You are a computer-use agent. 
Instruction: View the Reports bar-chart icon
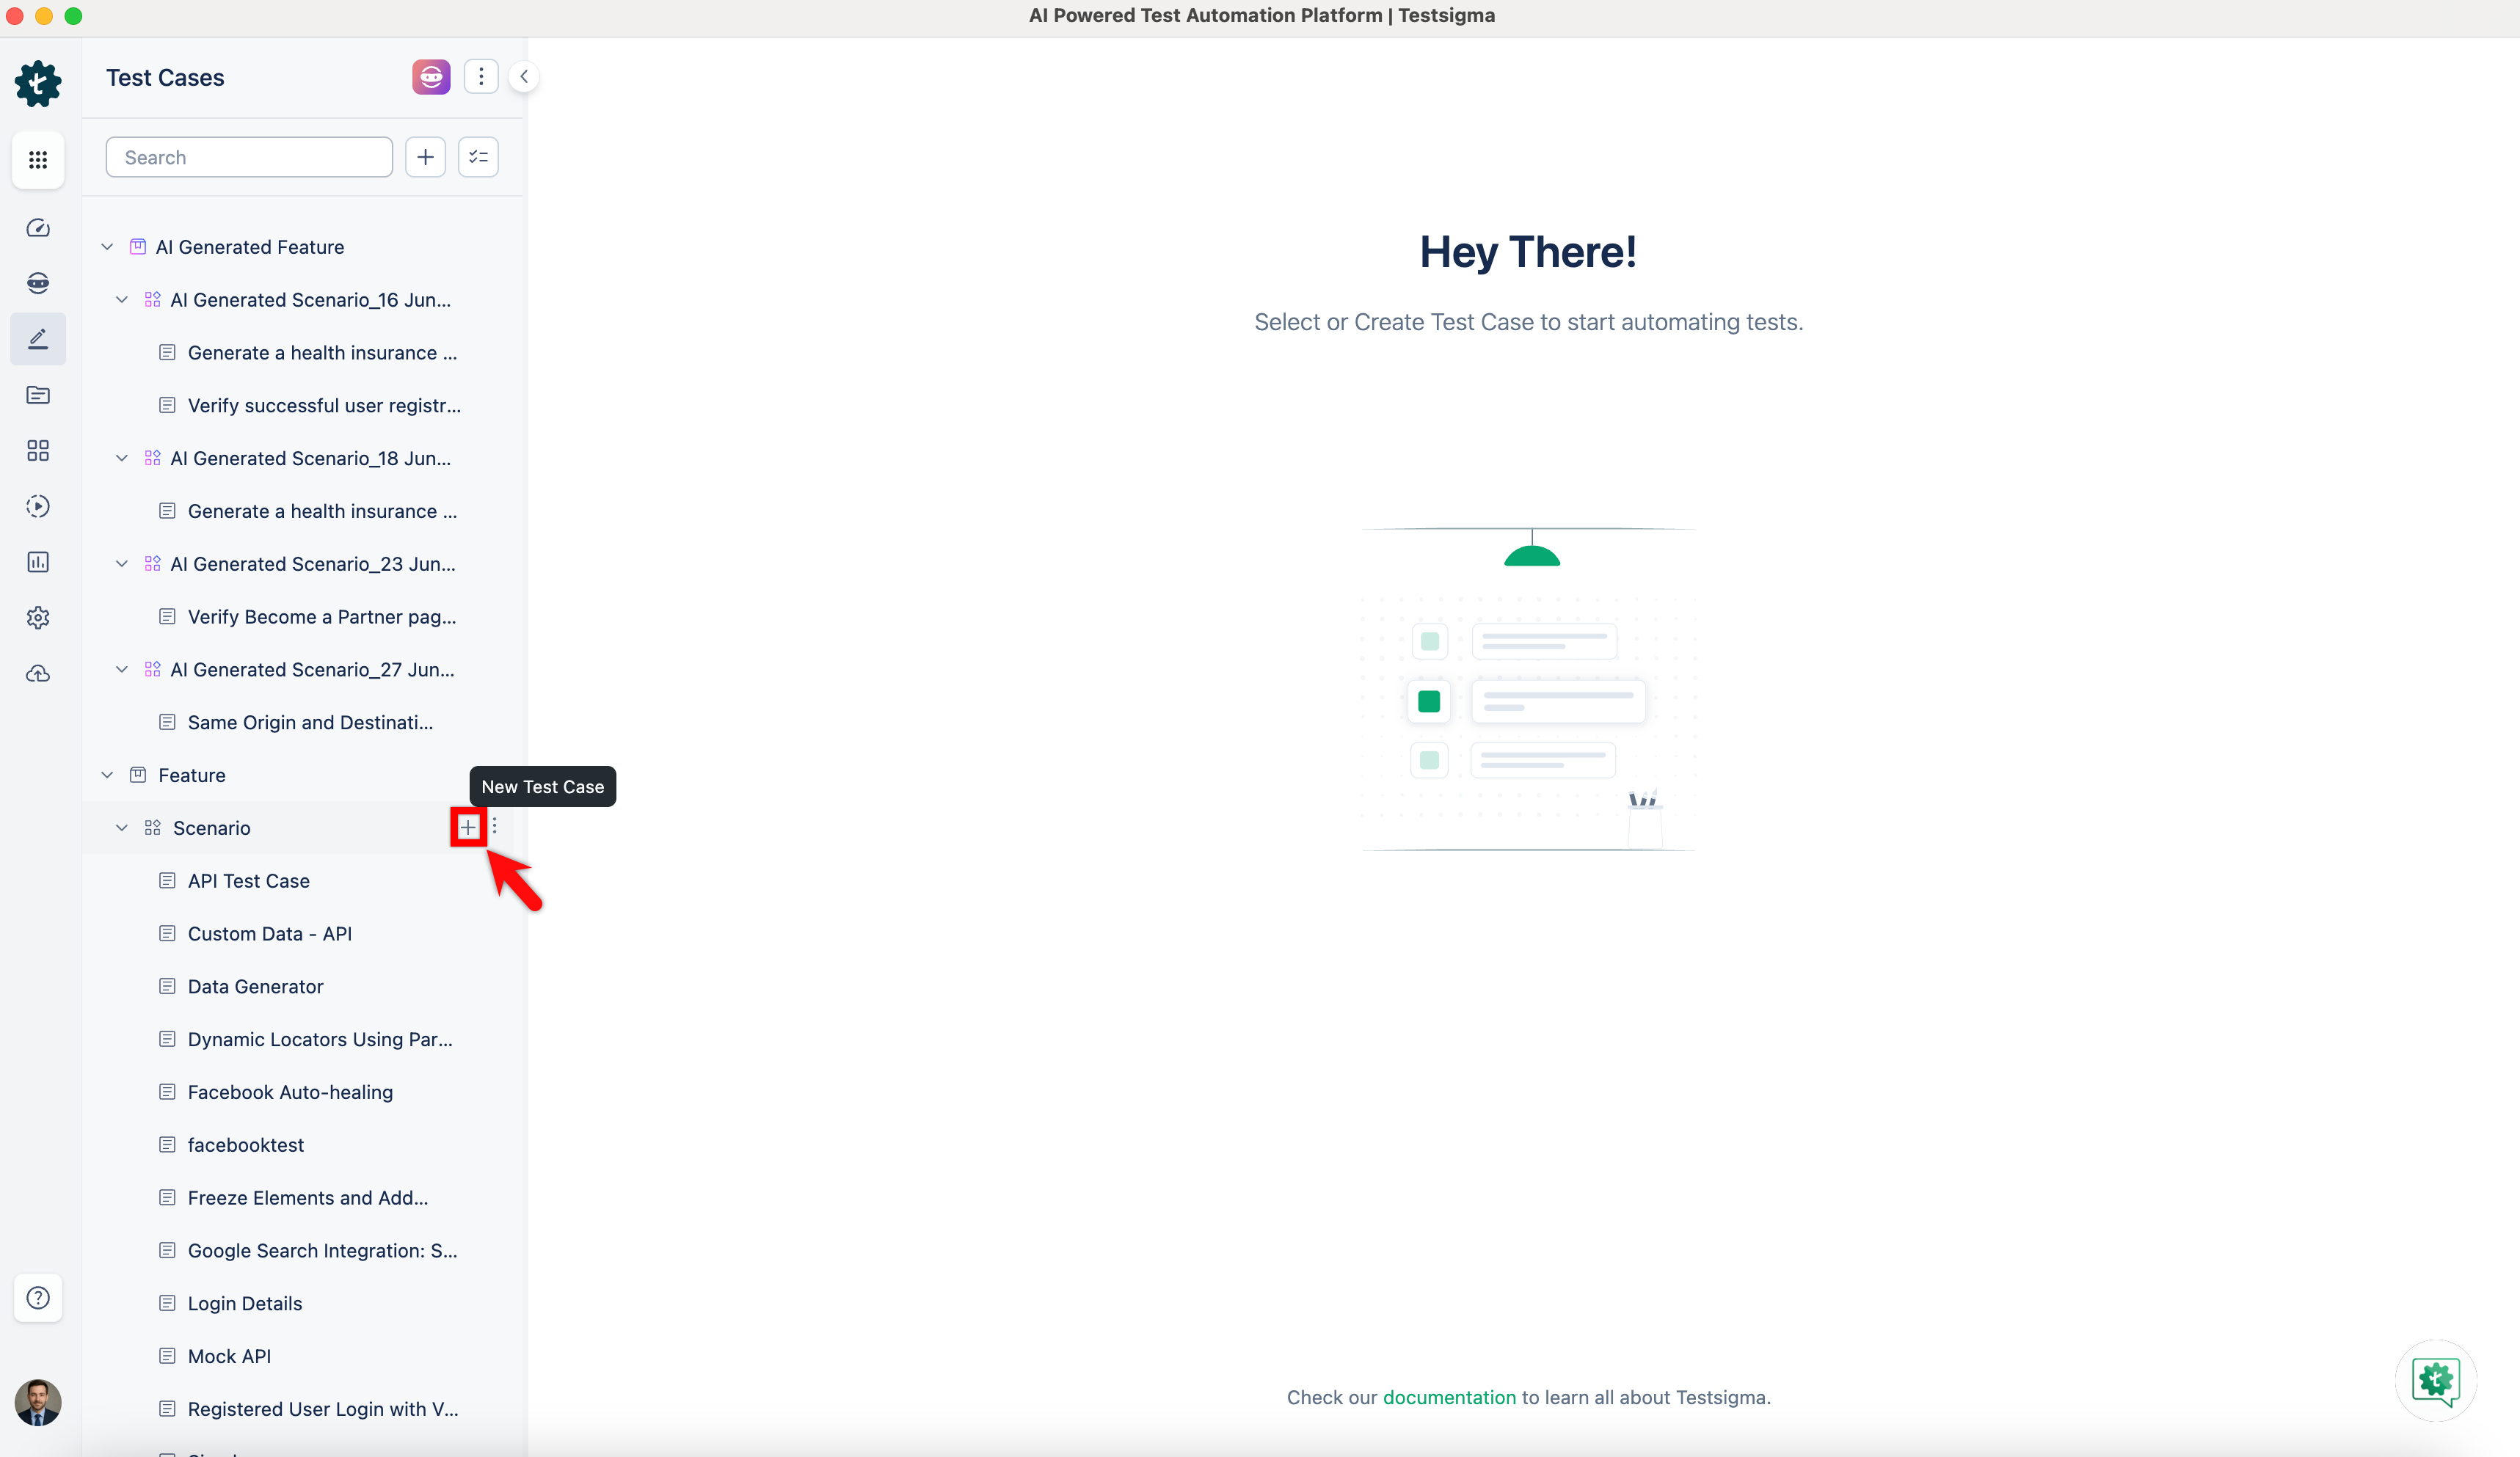[x=38, y=562]
